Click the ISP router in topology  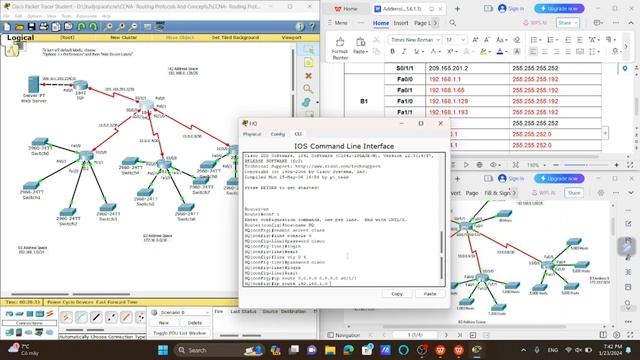point(80,86)
